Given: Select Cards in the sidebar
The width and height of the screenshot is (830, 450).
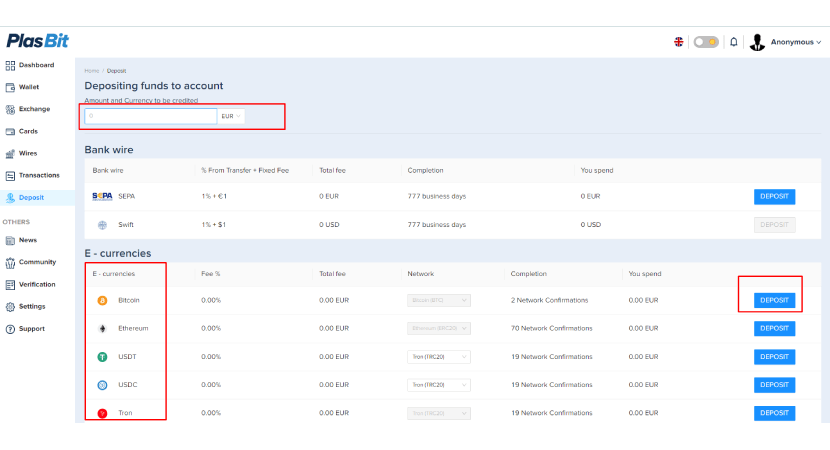Looking at the screenshot, I should [x=29, y=131].
